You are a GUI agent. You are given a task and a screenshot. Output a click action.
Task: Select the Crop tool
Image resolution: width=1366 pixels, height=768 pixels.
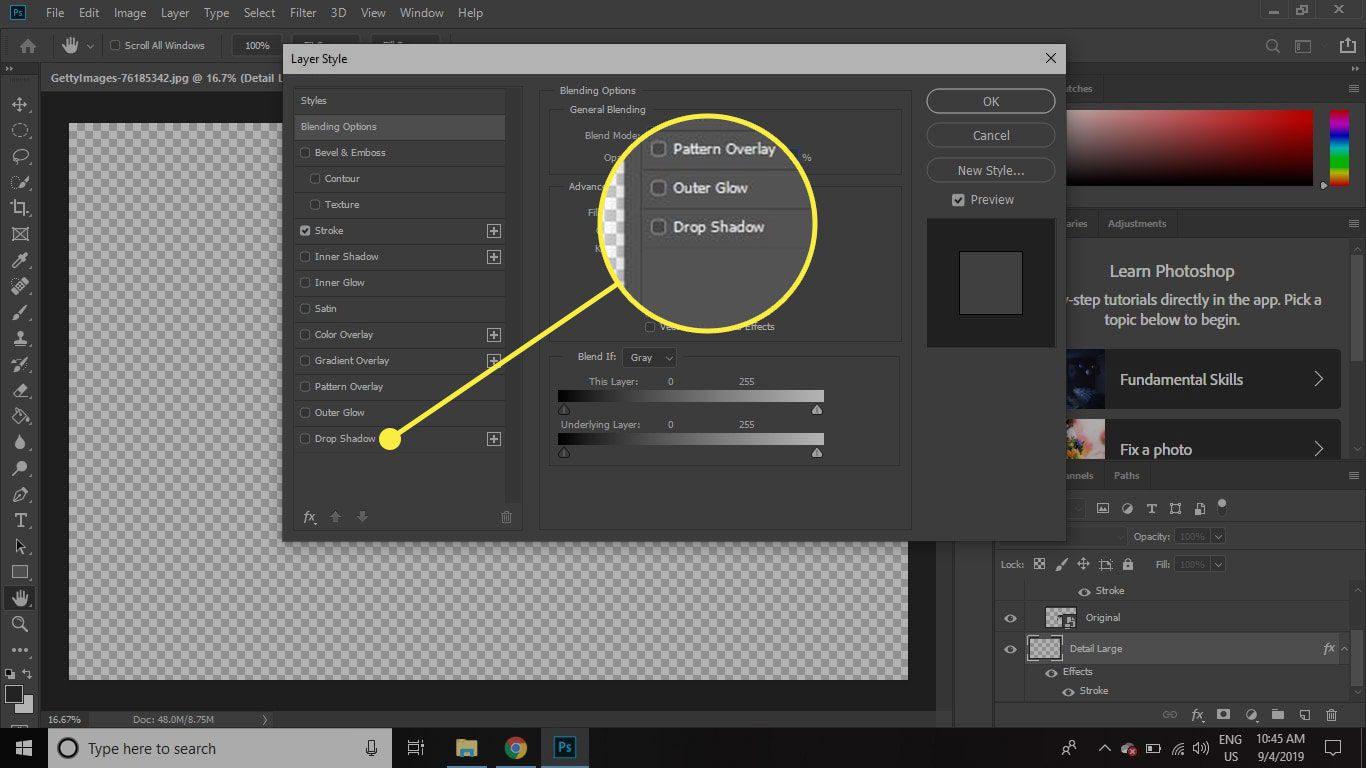19,208
